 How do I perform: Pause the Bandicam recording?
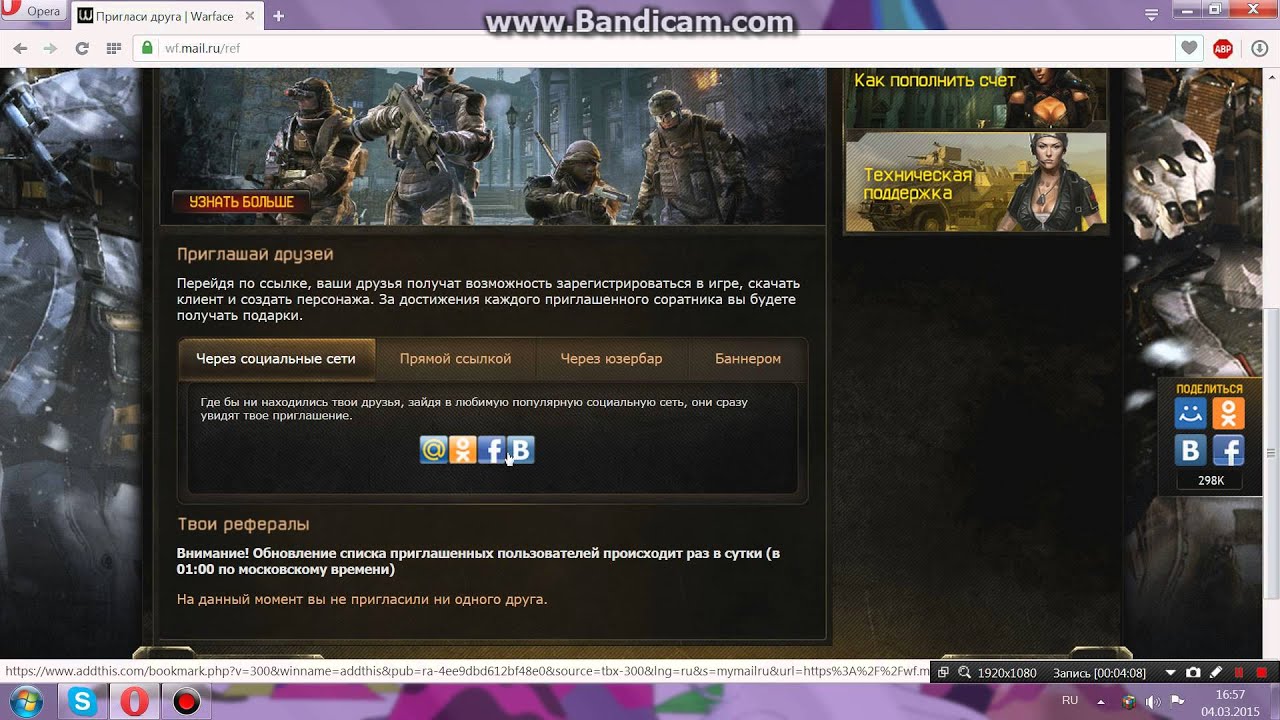point(1240,673)
